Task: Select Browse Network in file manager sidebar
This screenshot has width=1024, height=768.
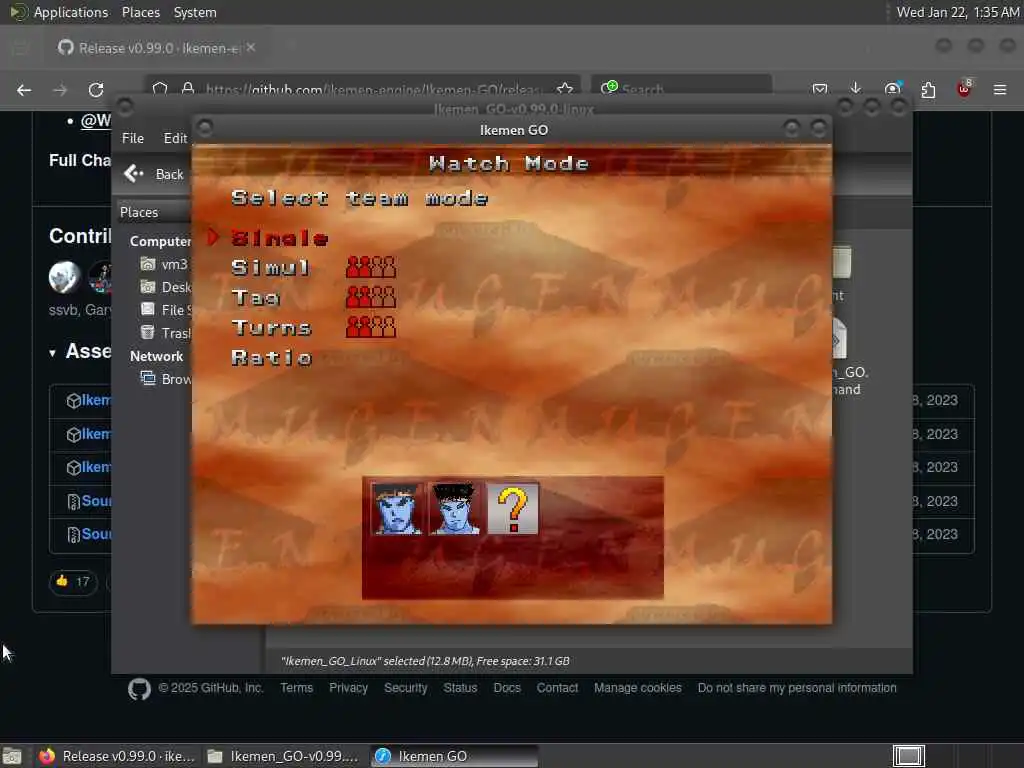Action: (166, 379)
